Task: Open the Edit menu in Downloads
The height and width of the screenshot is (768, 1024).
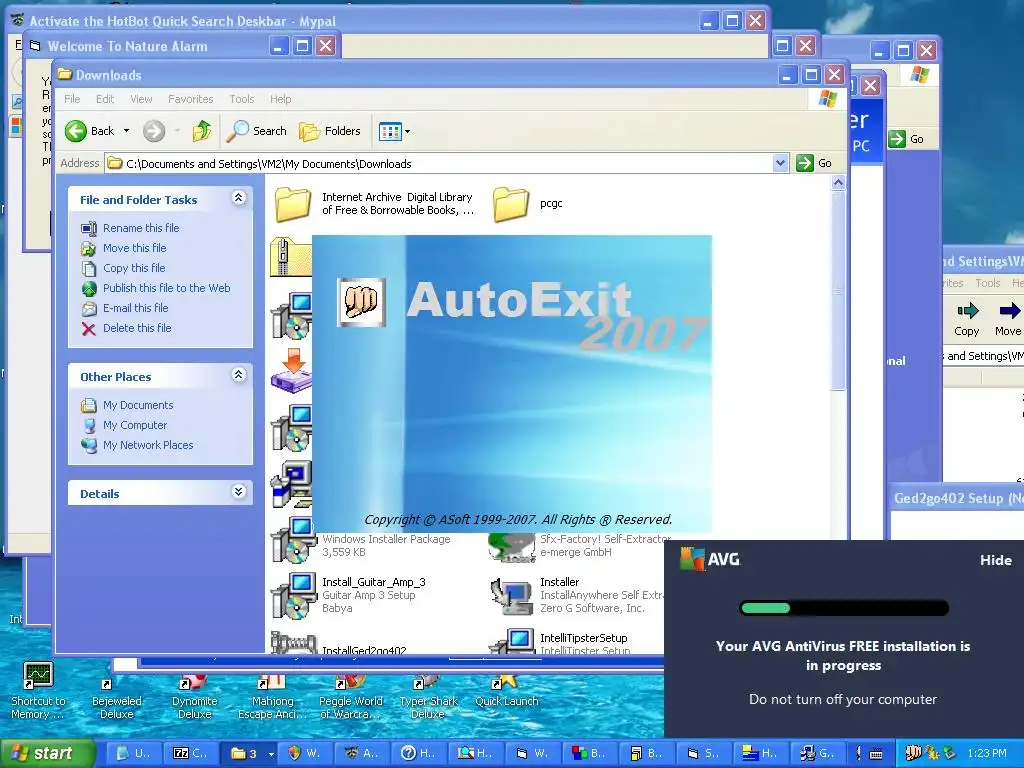Action: (x=104, y=99)
